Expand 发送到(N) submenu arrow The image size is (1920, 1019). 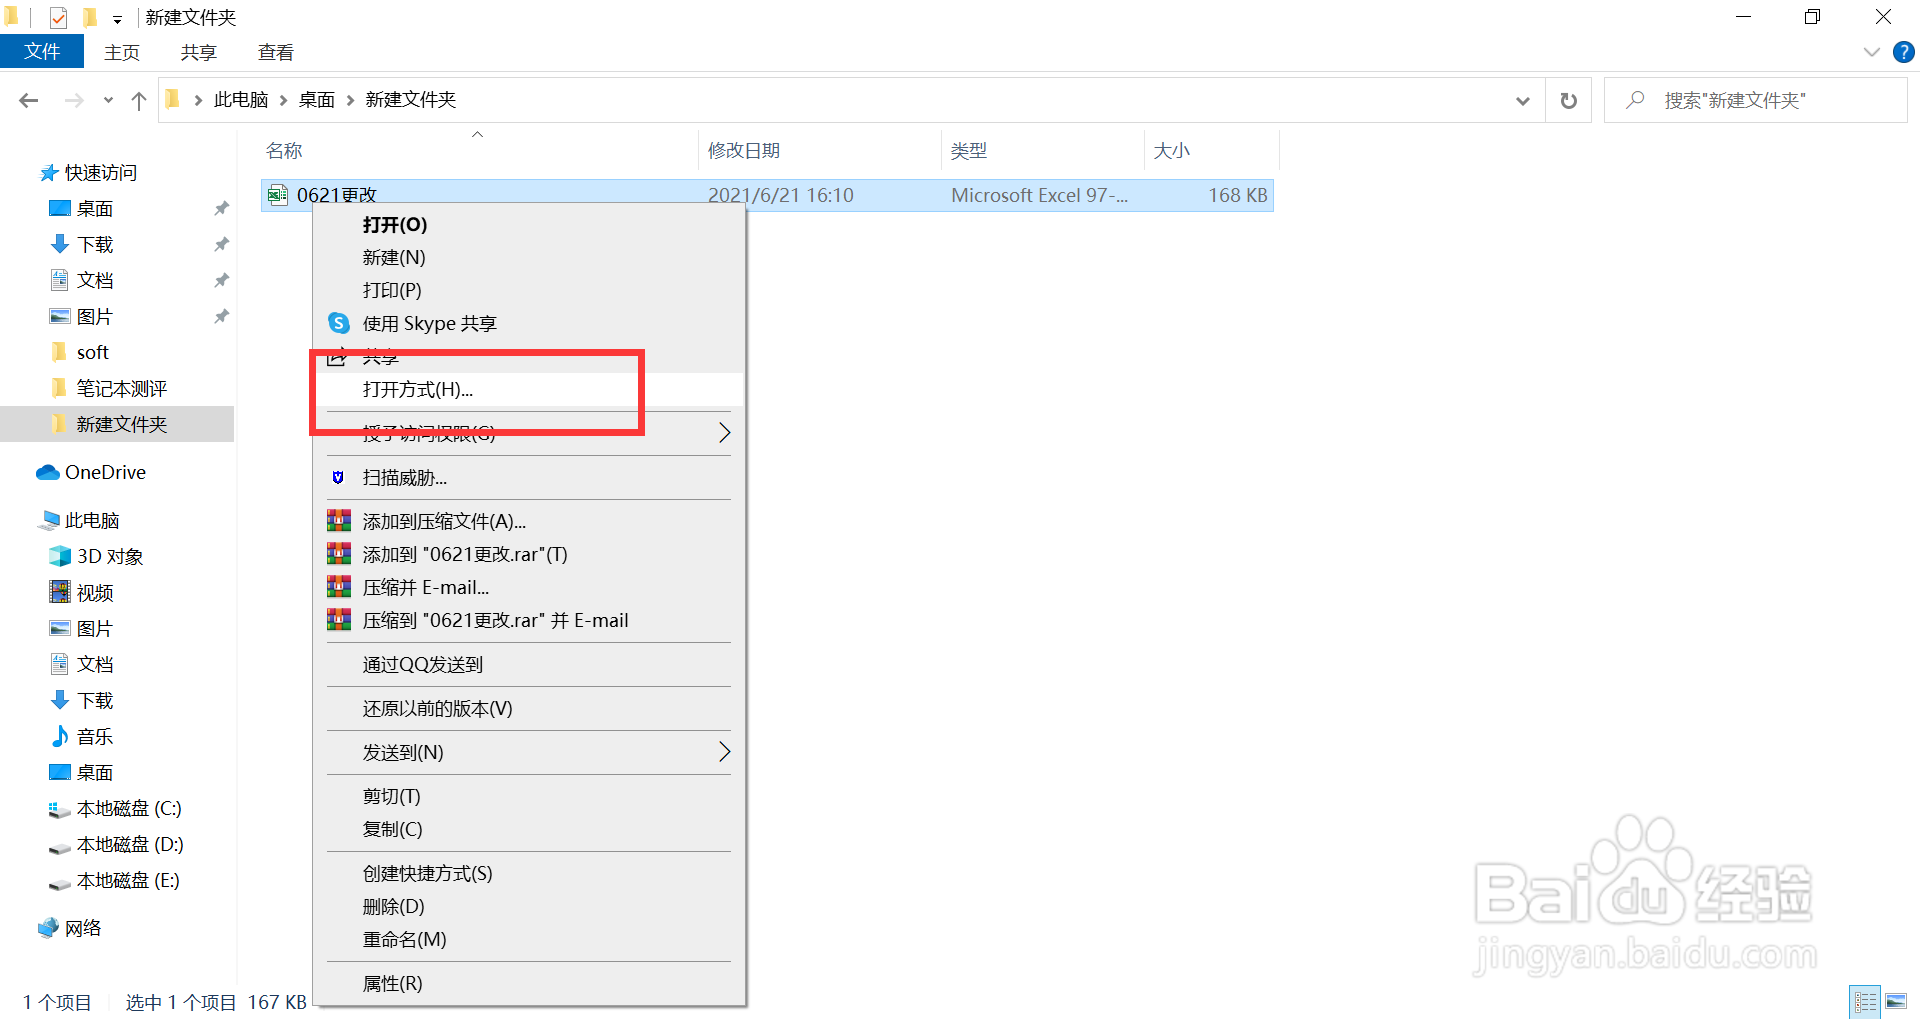[724, 752]
